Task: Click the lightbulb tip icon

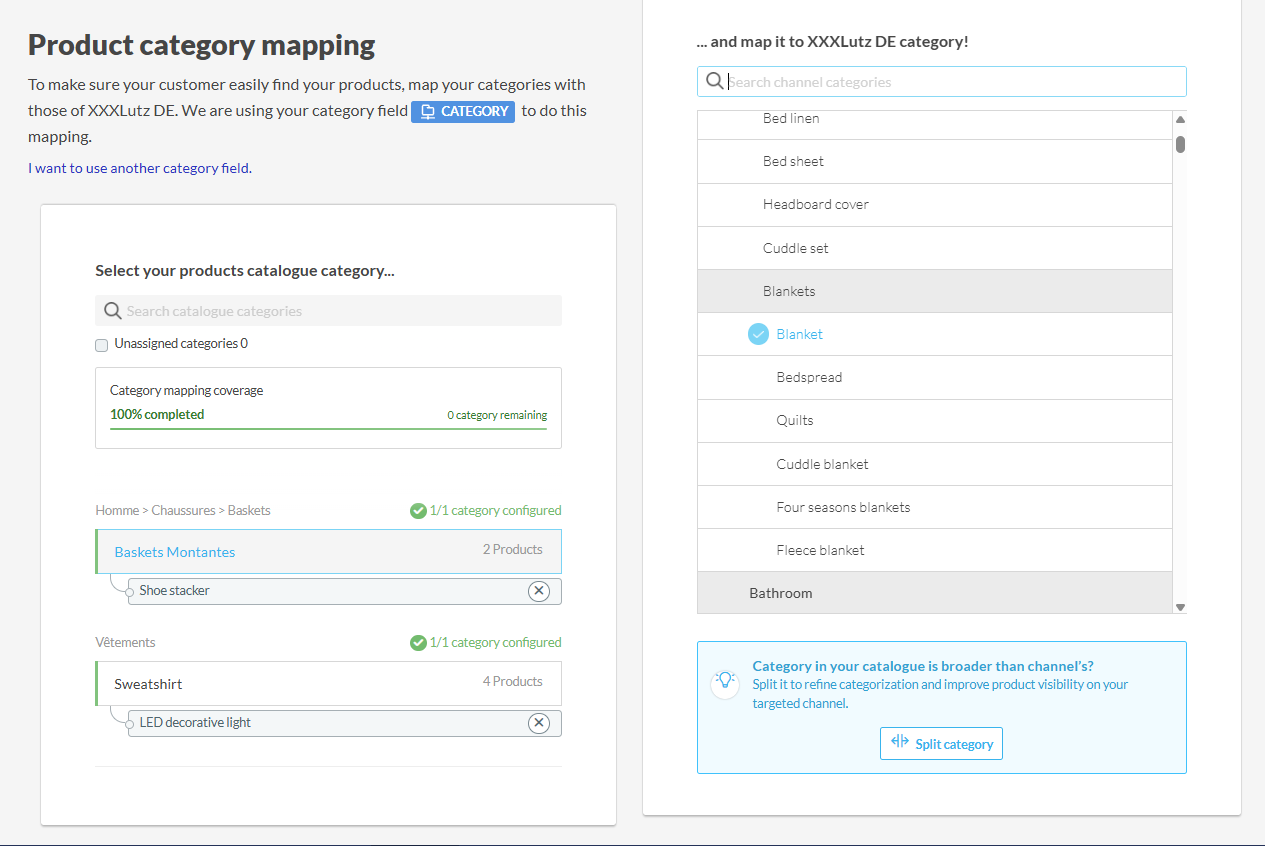Action: pyautogui.click(x=725, y=681)
